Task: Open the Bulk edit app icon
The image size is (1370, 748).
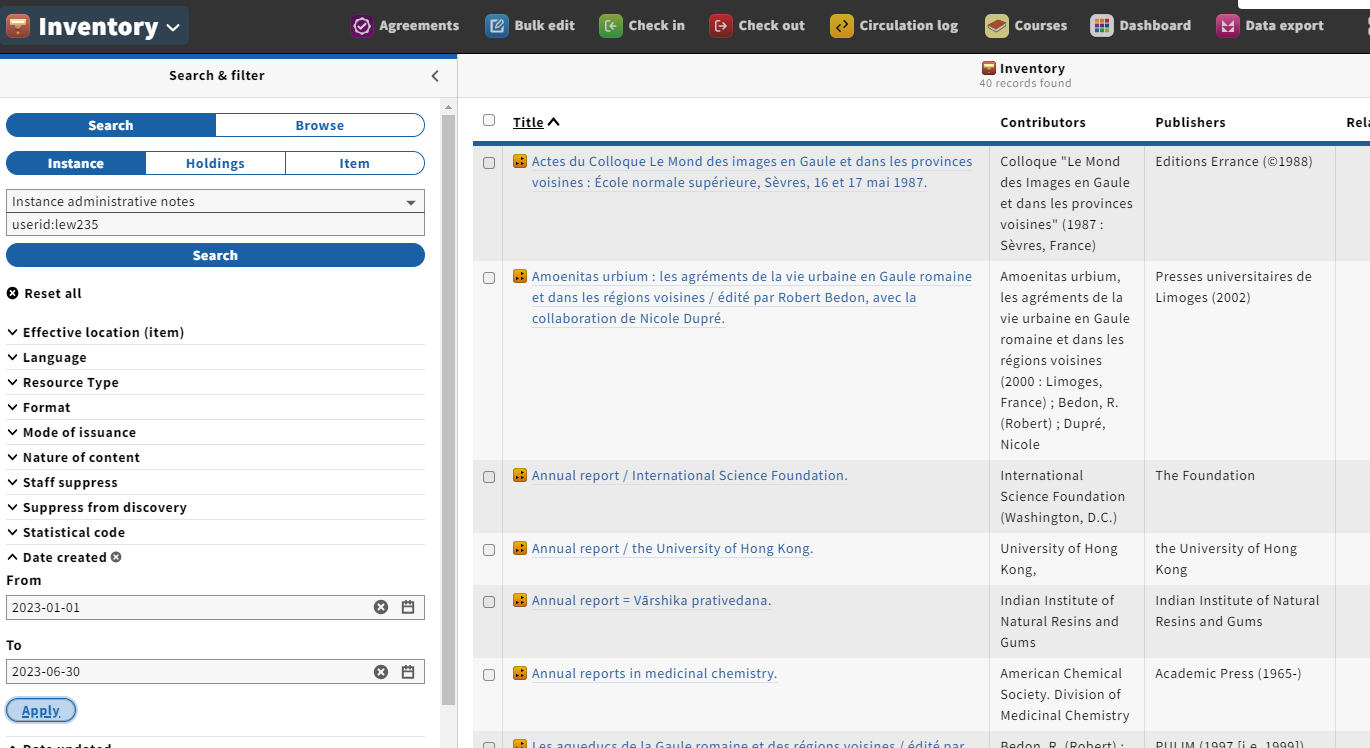Action: [x=497, y=26]
